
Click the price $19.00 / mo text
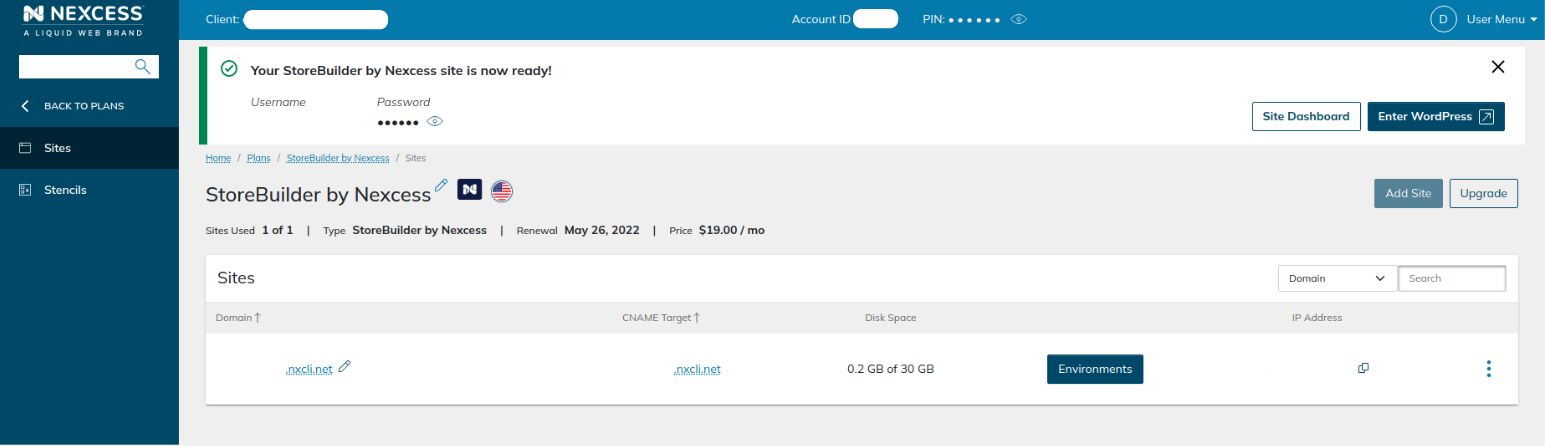coord(731,230)
